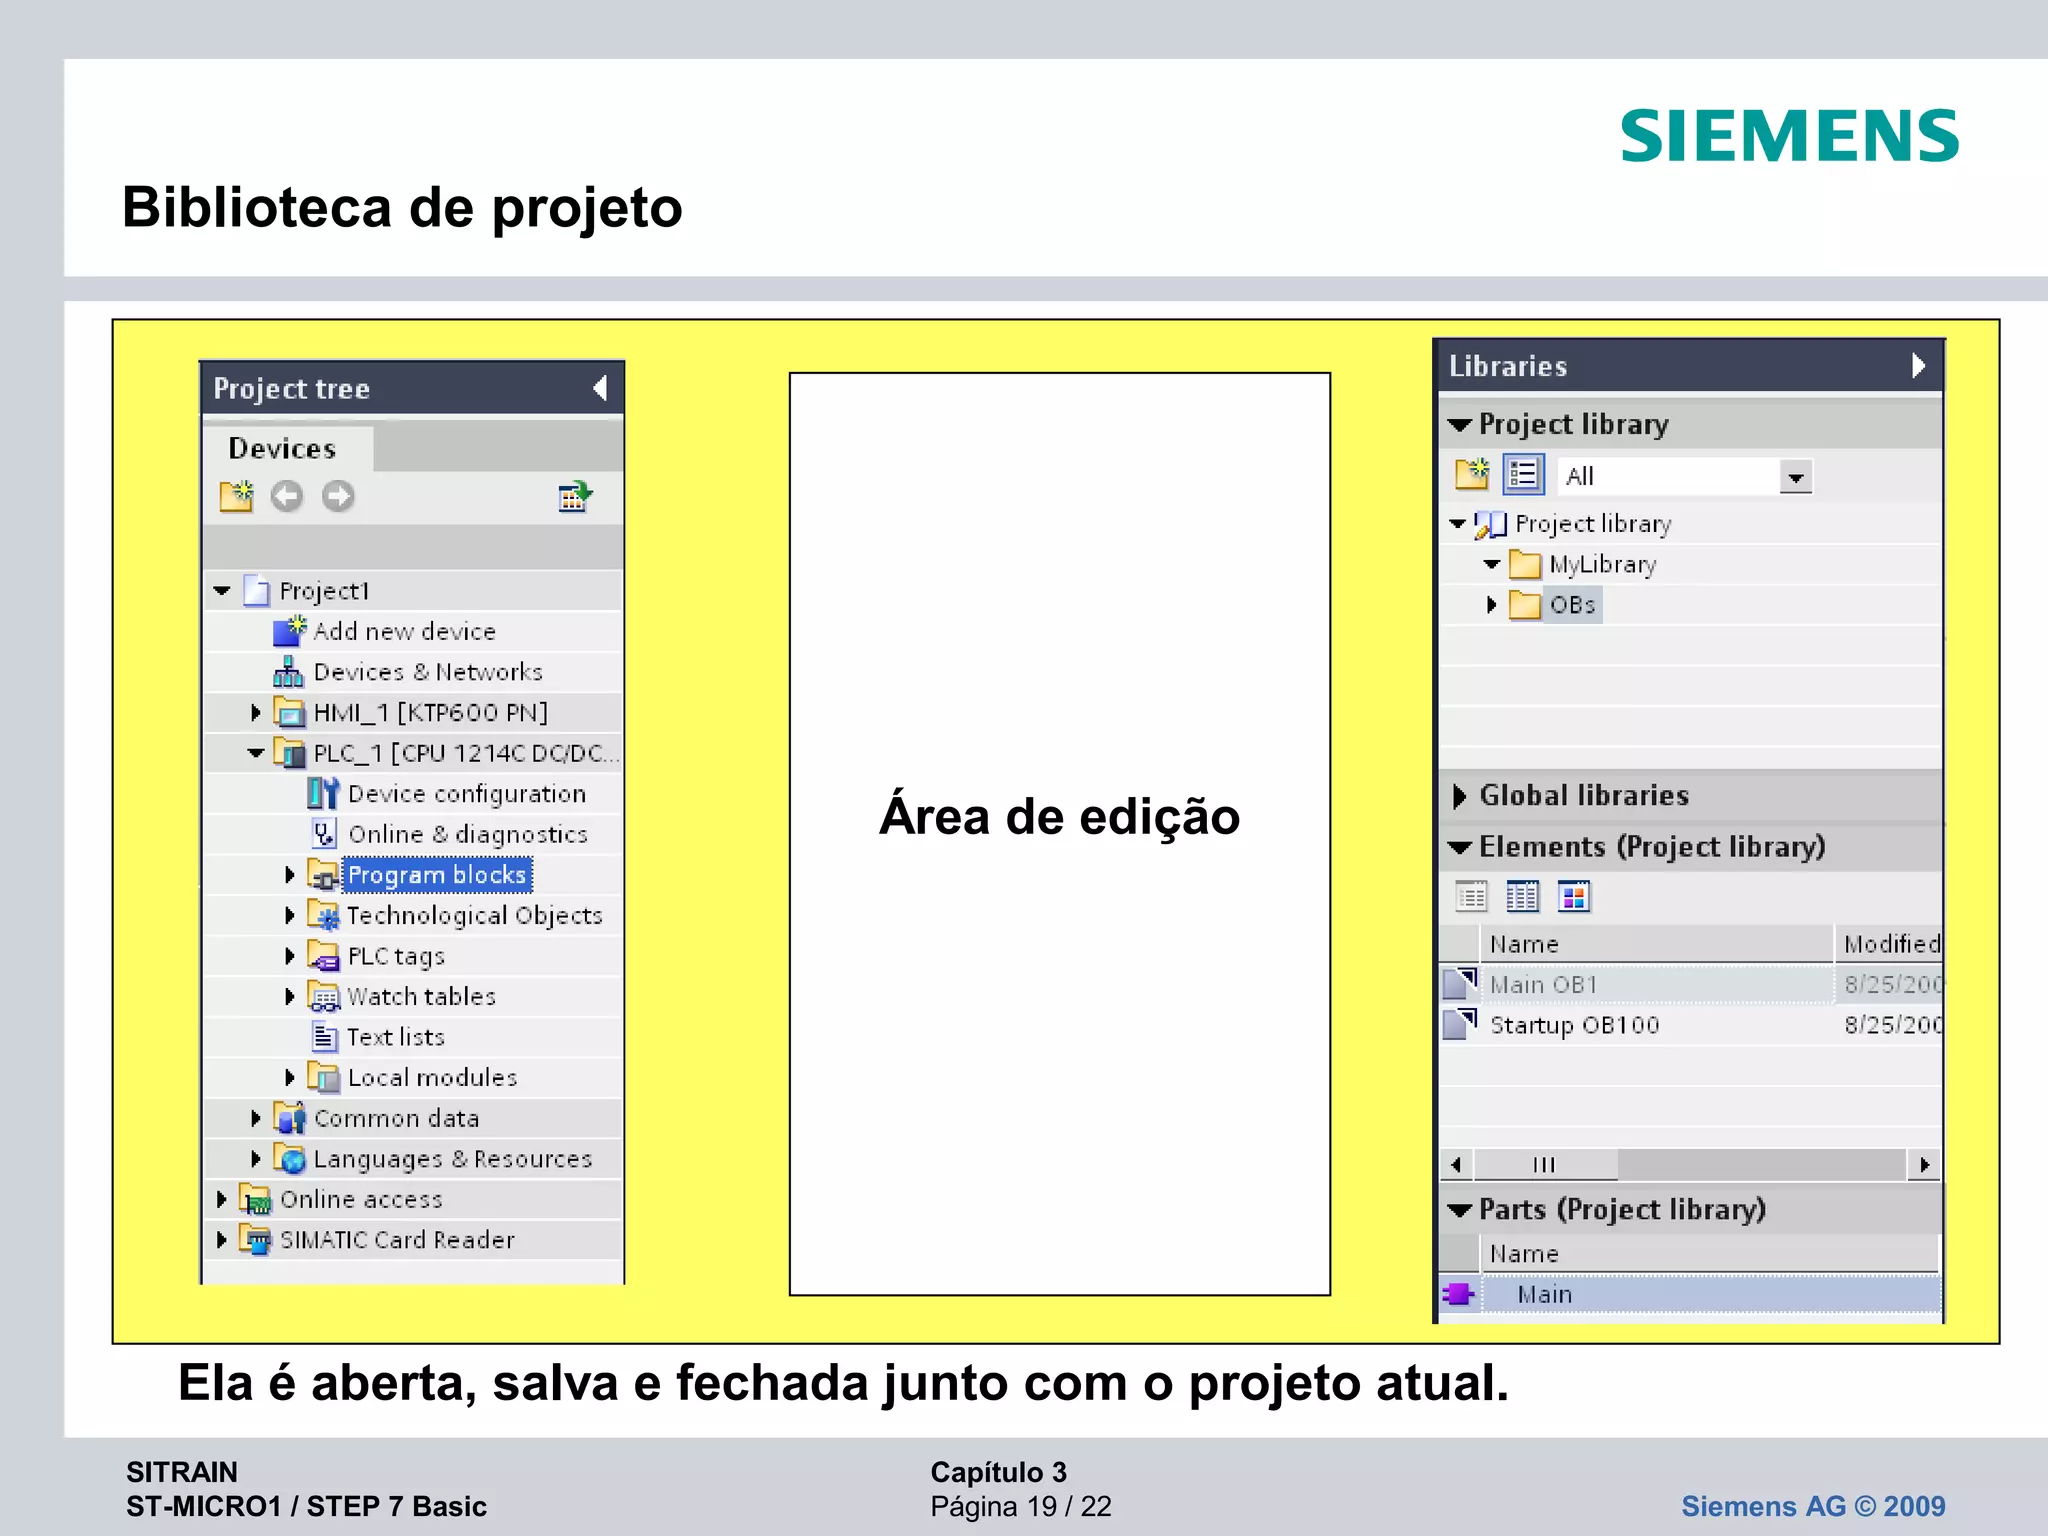Screen dimensions: 2048x1536
Task: Select Project1 in the tree
Action: [x=324, y=591]
